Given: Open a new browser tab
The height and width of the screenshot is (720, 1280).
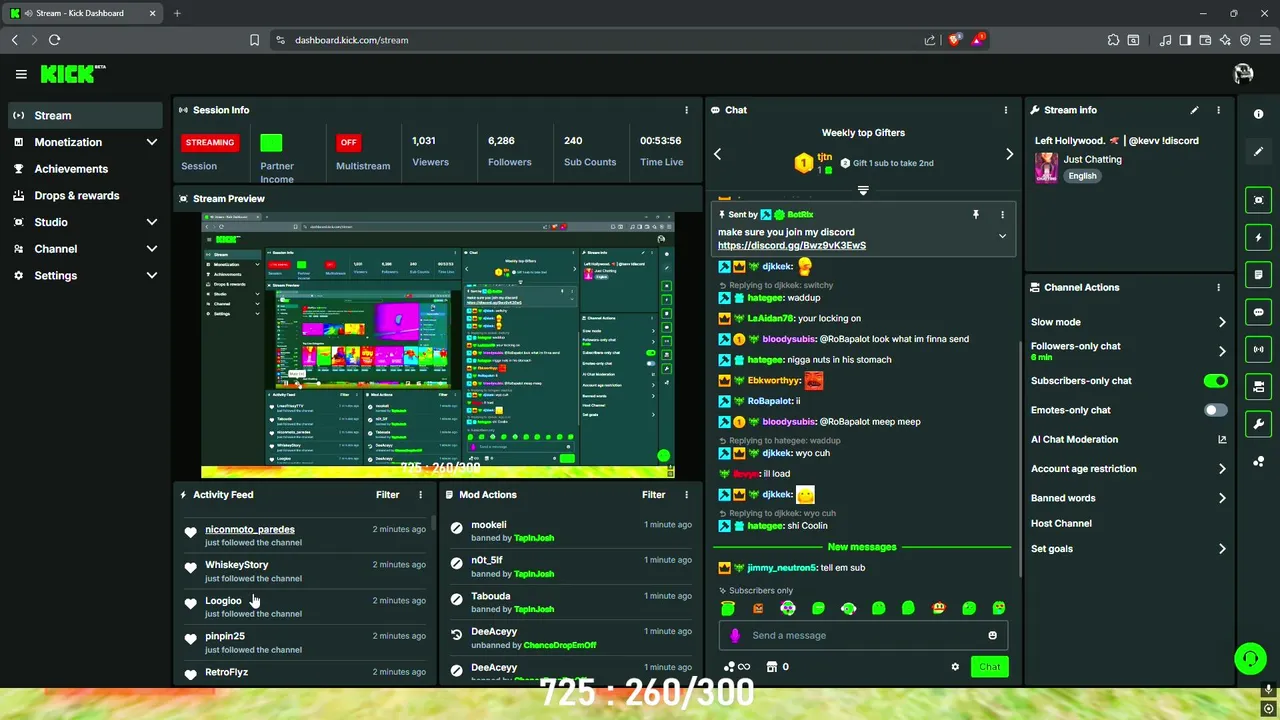Looking at the screenshot, I should tap(177, 13).
